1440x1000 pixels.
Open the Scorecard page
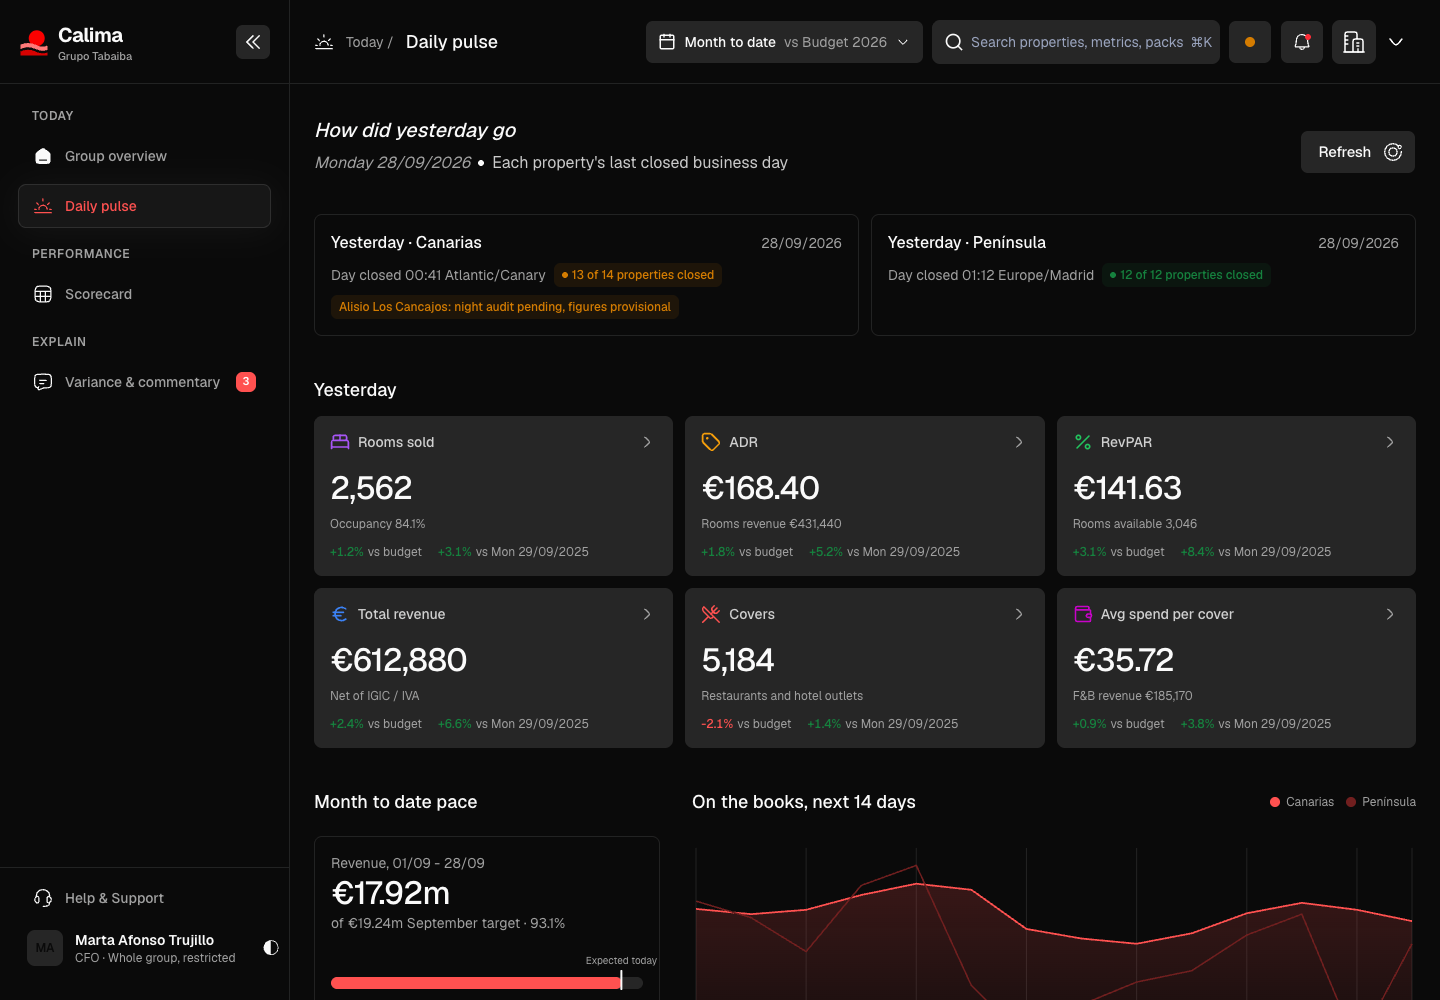click(x=144, y=294)
